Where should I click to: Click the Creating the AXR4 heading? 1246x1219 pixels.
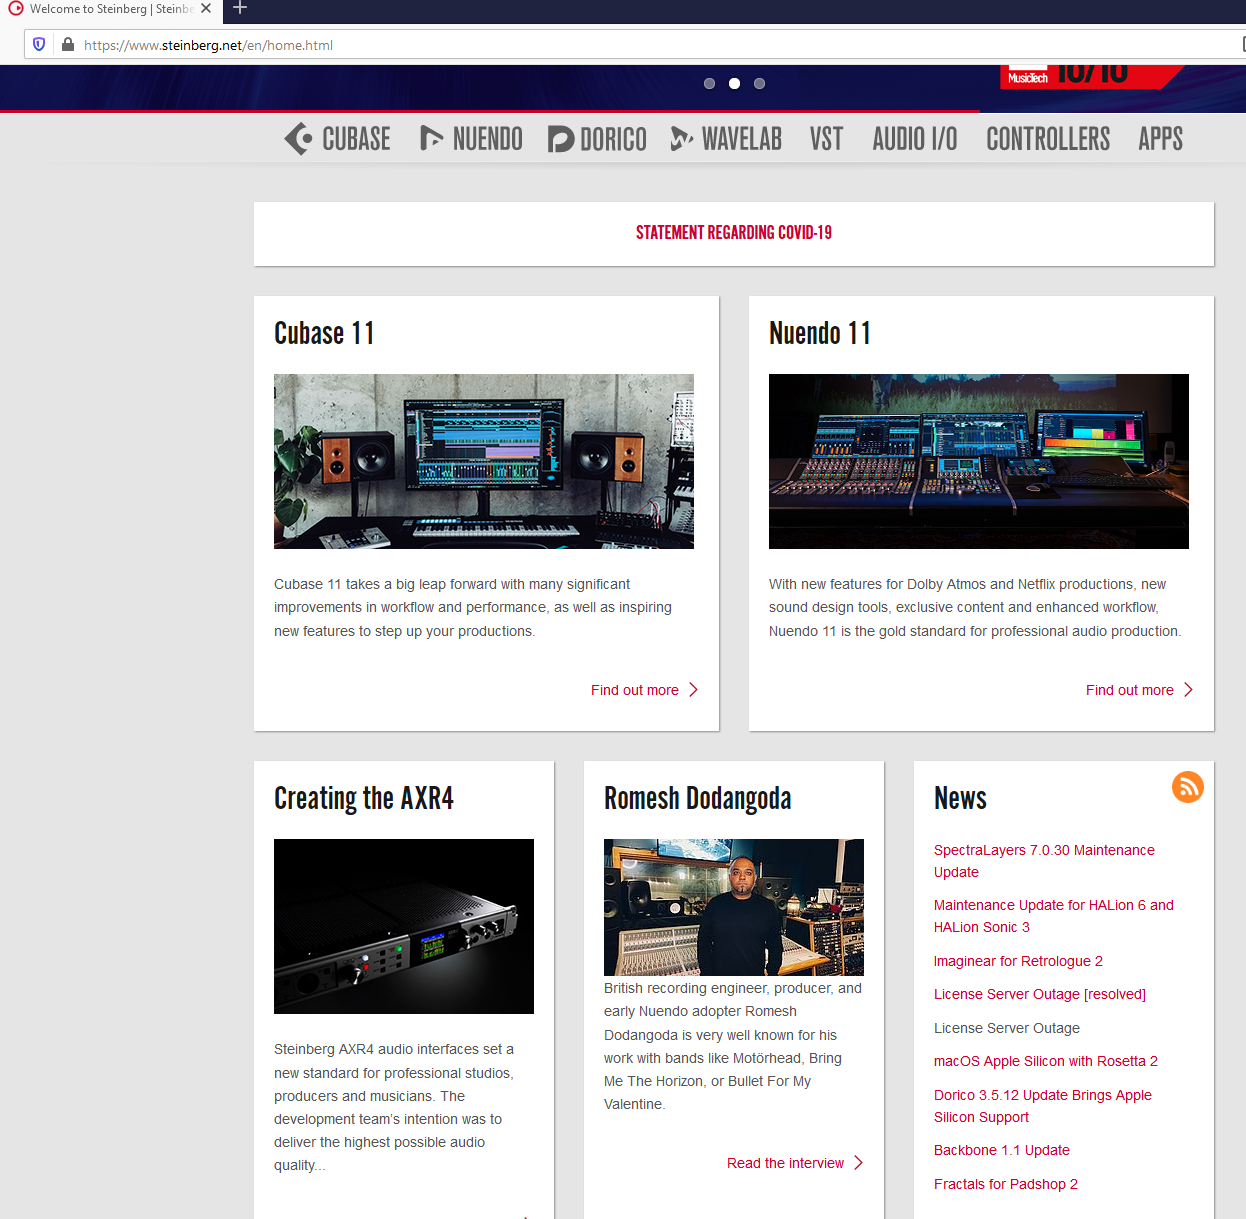click(364, 798)
